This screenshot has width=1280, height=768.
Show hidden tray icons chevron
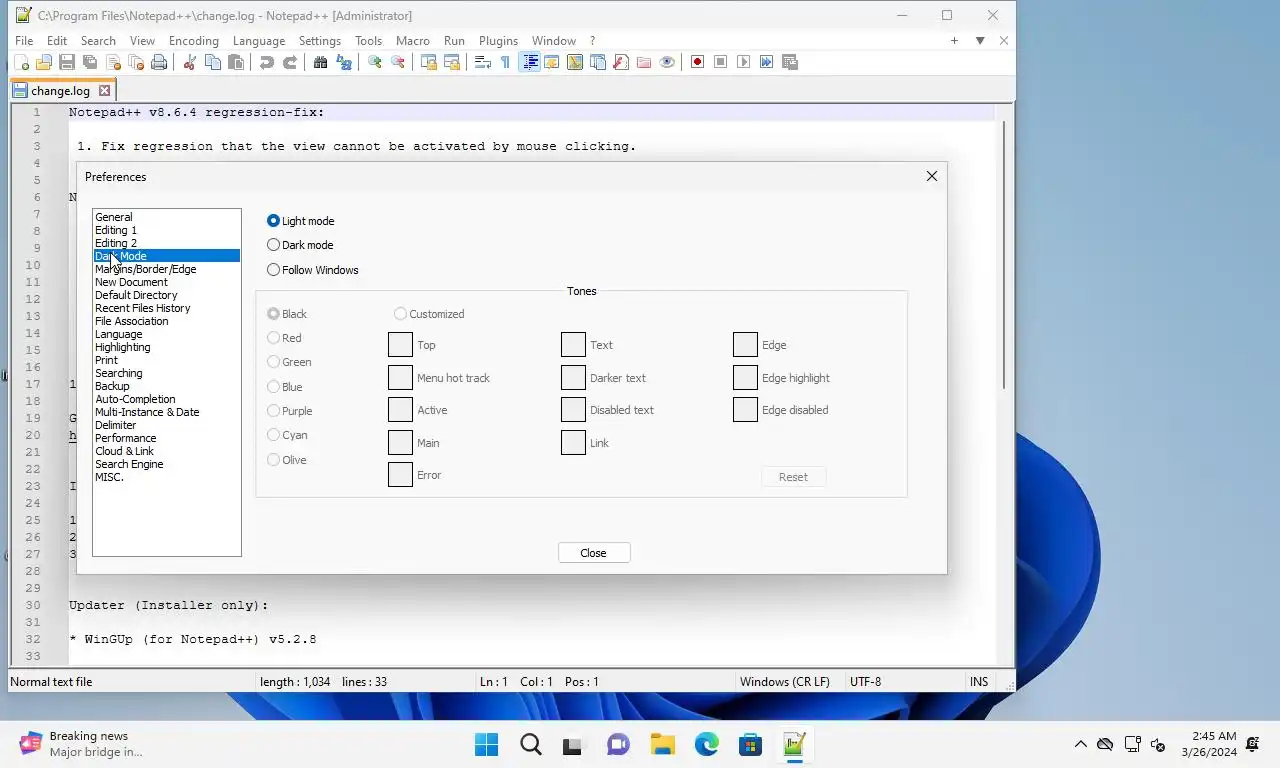point(1081,744)
